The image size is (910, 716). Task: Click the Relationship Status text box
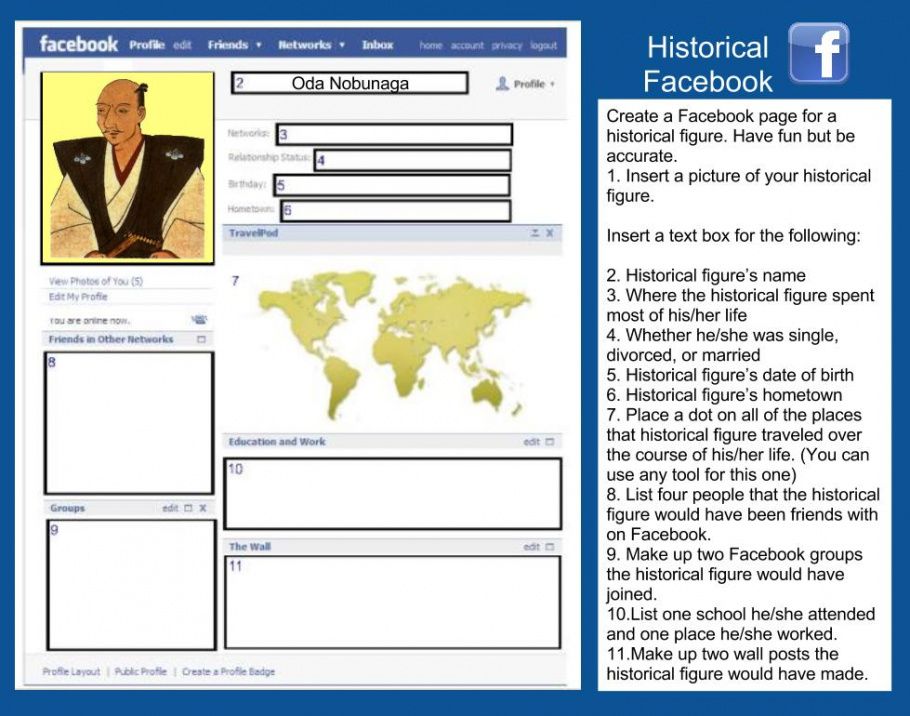[x=413, y=160]
